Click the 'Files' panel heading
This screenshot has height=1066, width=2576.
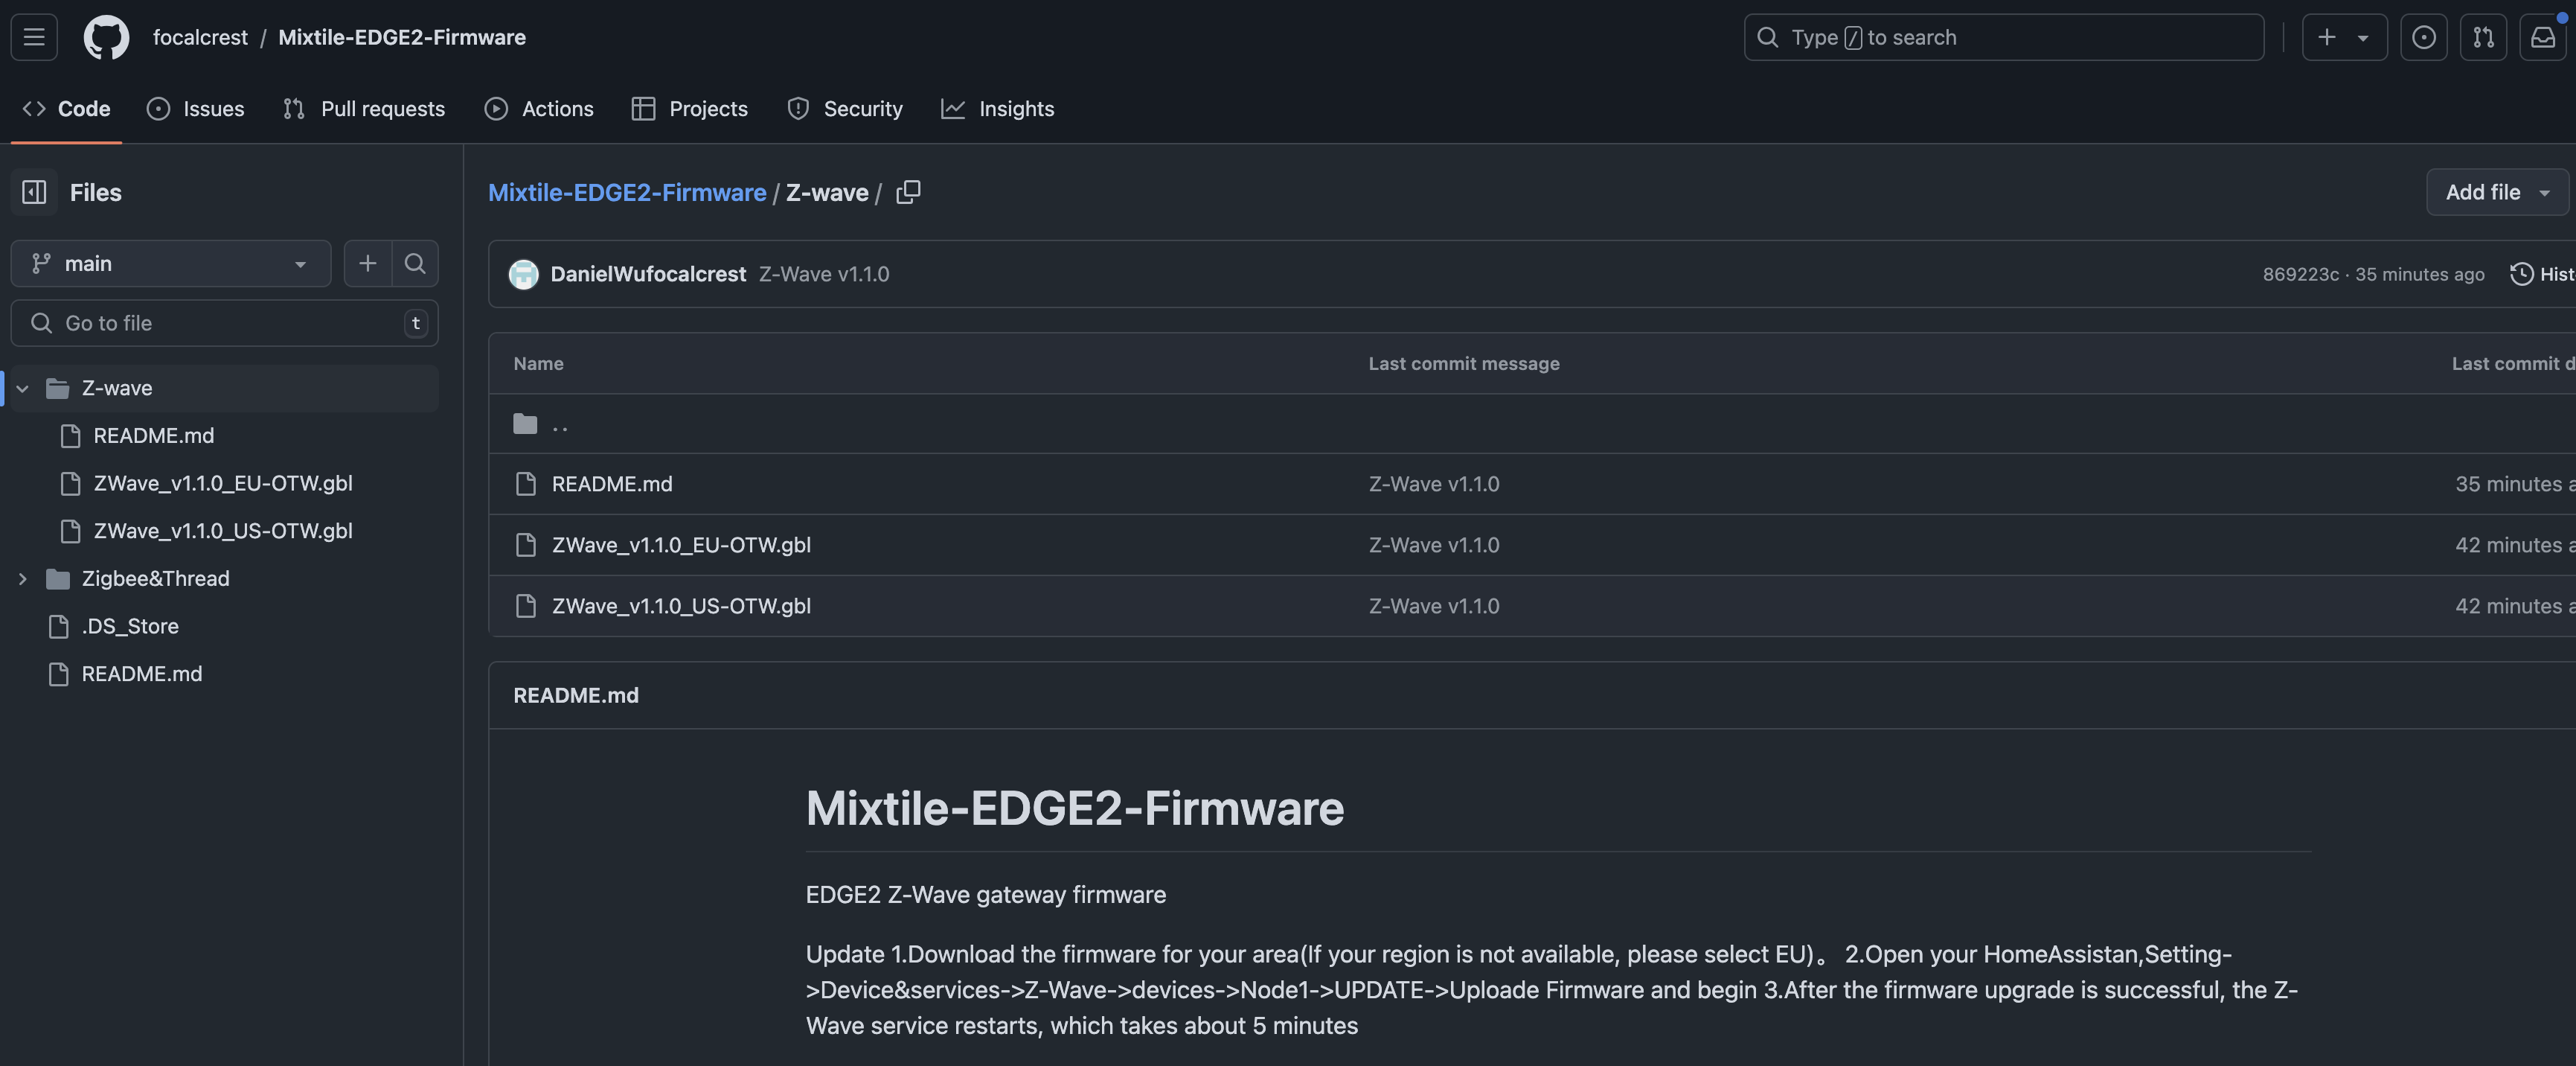click(95, 192)
